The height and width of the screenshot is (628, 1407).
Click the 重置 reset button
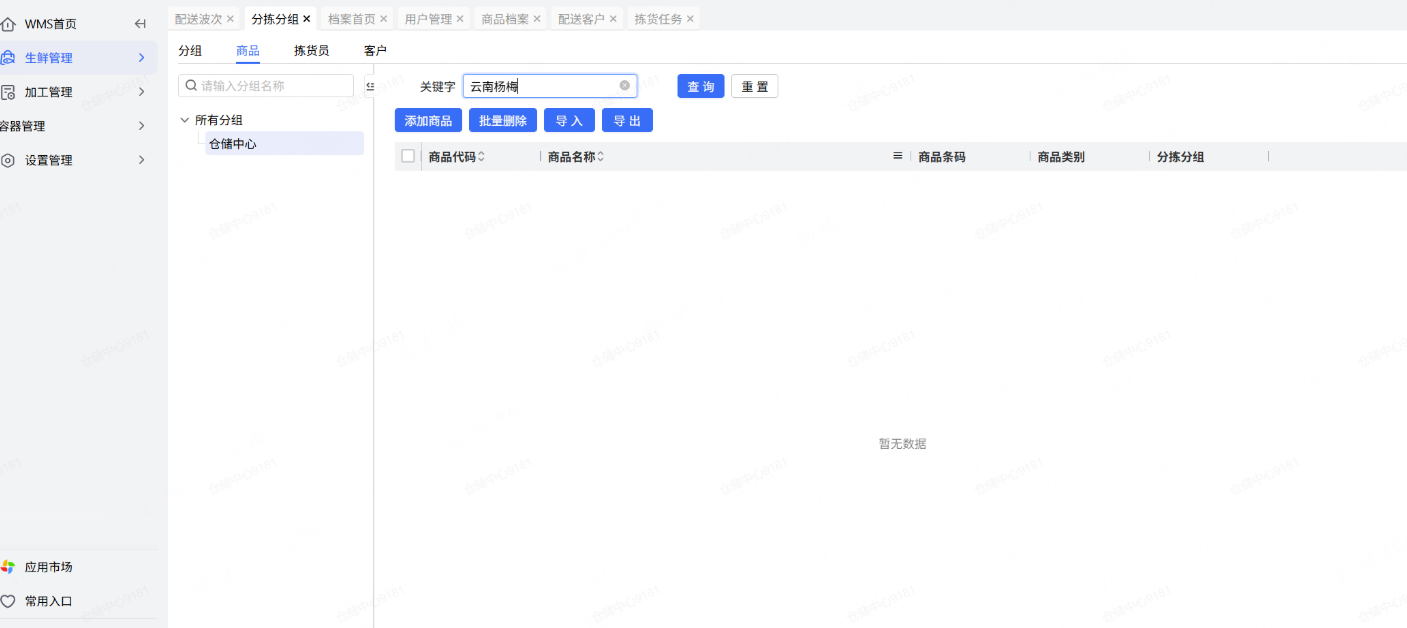pos(755,87)
